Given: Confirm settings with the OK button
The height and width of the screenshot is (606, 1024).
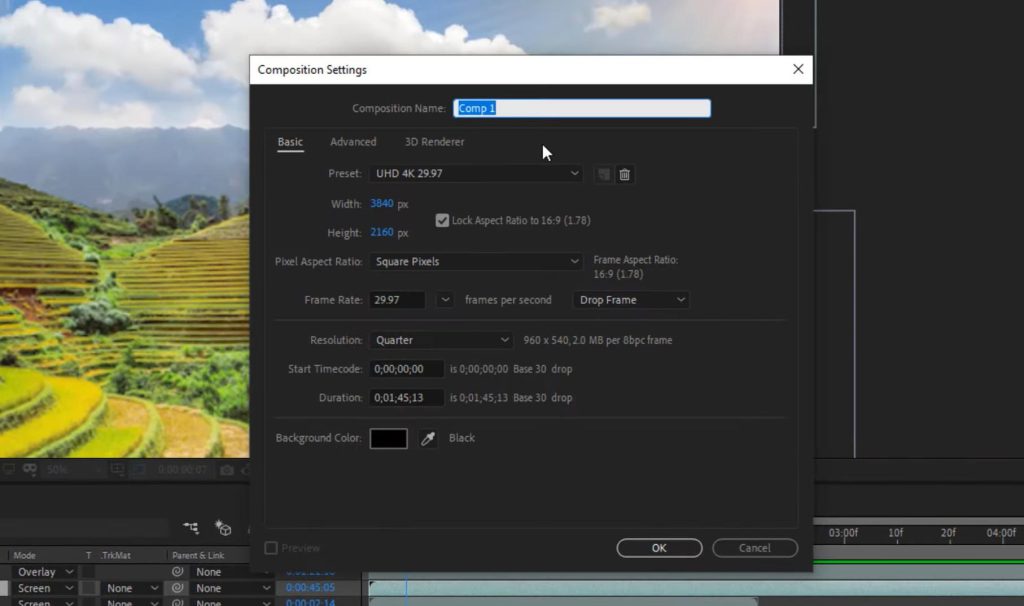Looking at the screenshot, I should point(658,548).
